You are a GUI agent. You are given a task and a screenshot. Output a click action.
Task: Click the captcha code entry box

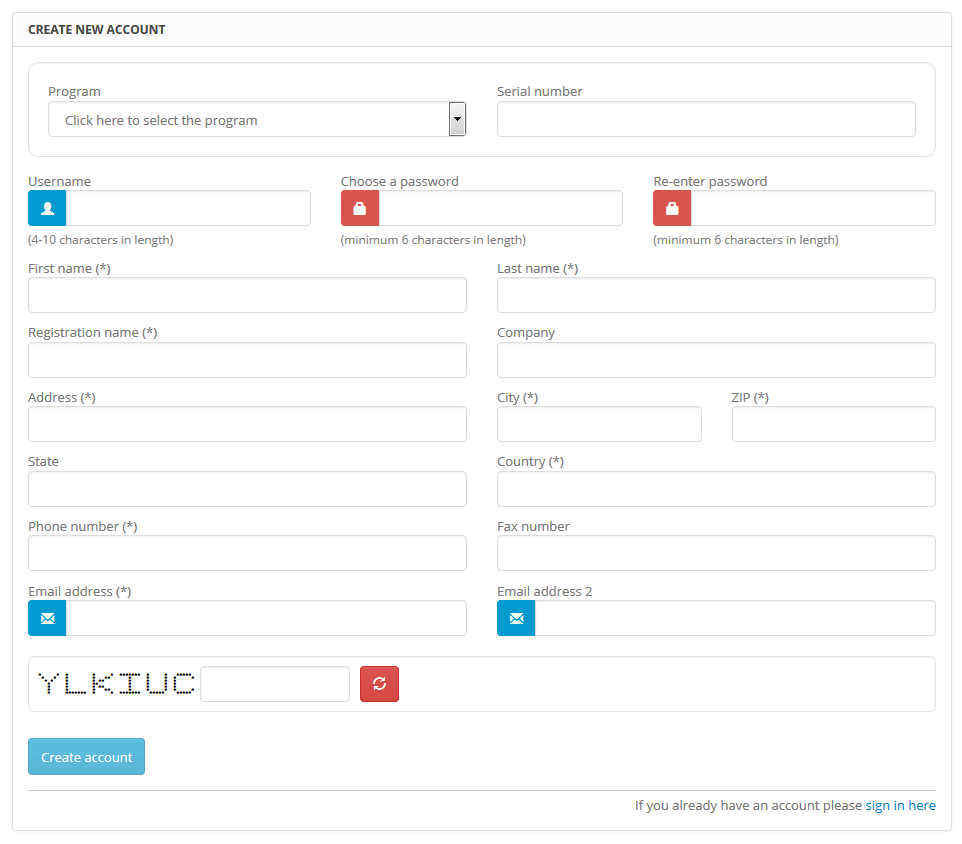(x=275, y=684)
